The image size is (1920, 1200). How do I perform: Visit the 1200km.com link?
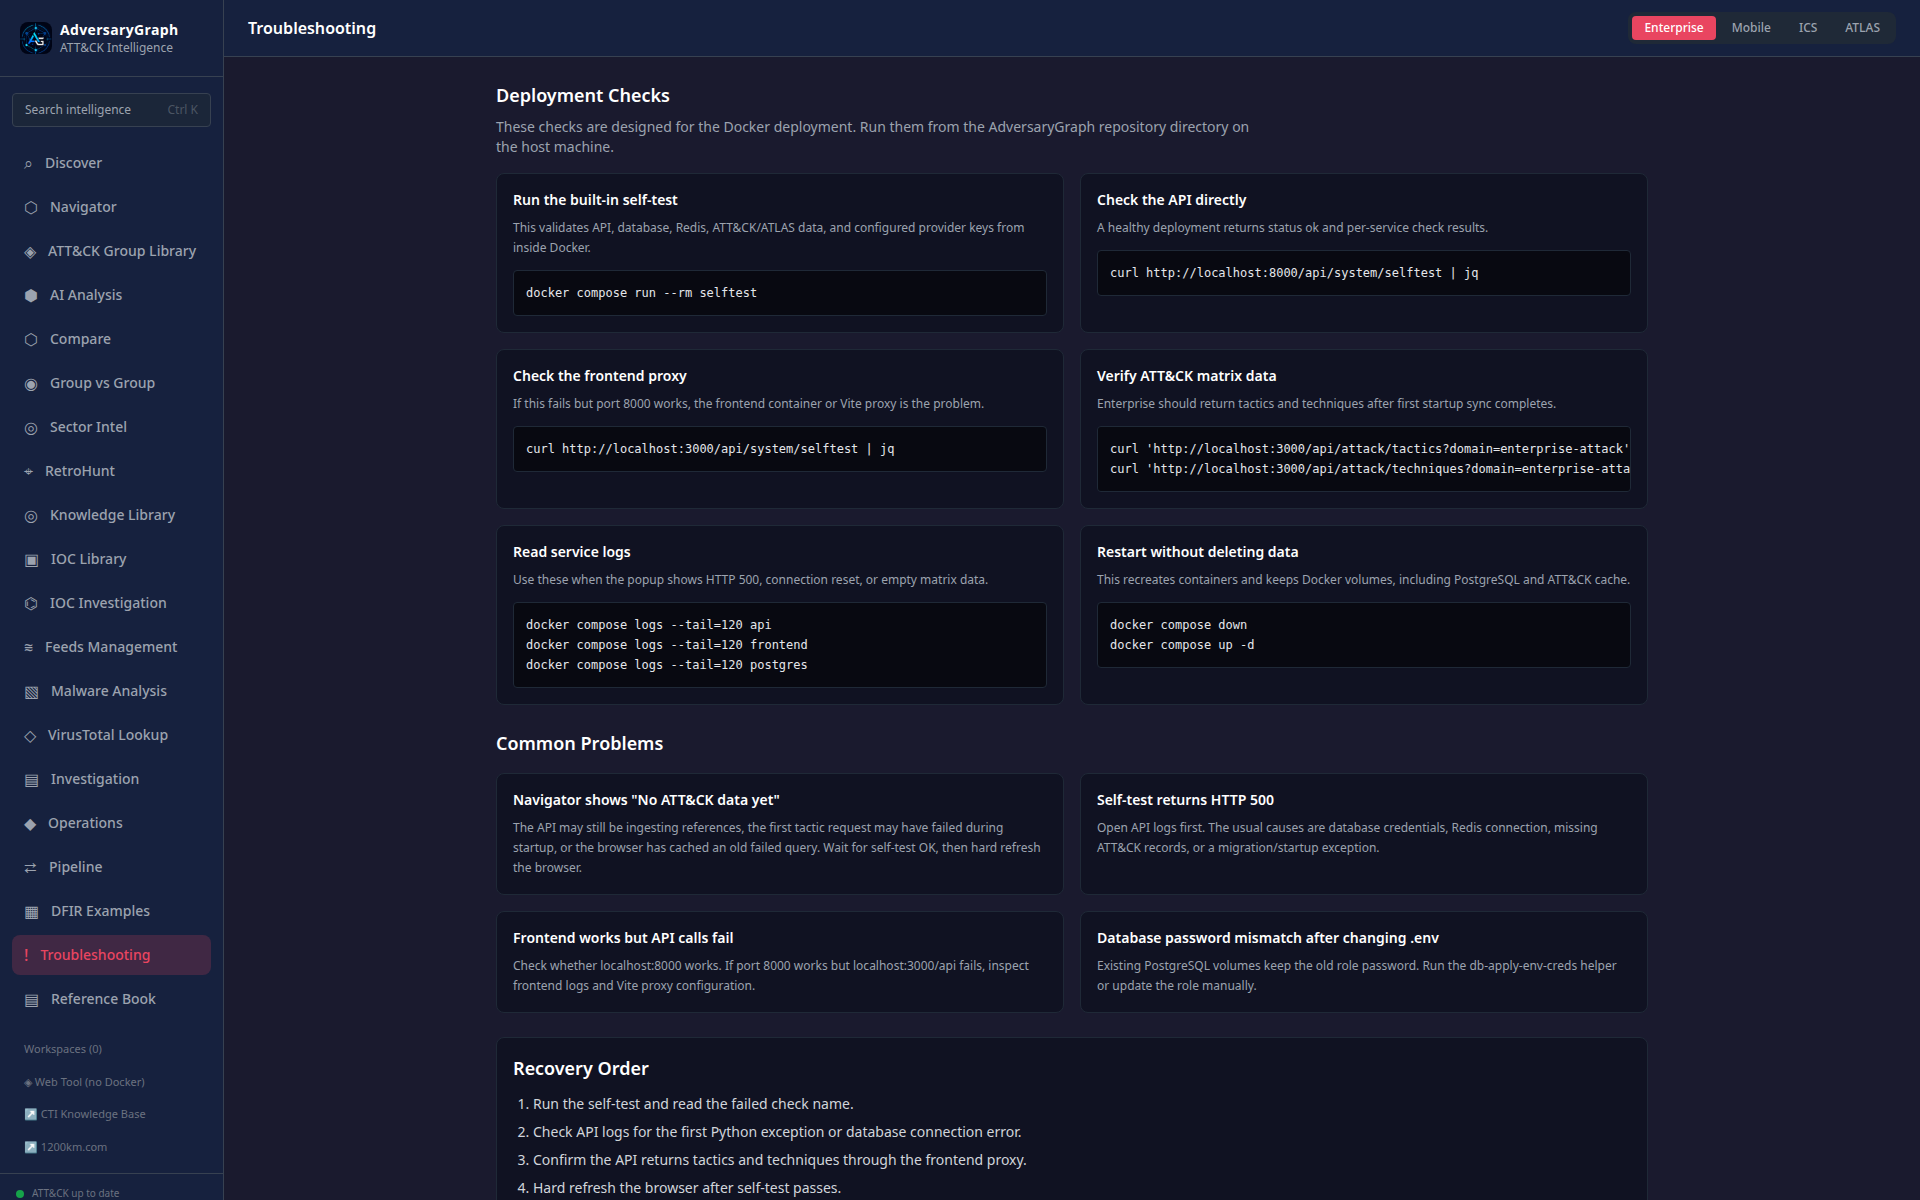click(66, 1147)
